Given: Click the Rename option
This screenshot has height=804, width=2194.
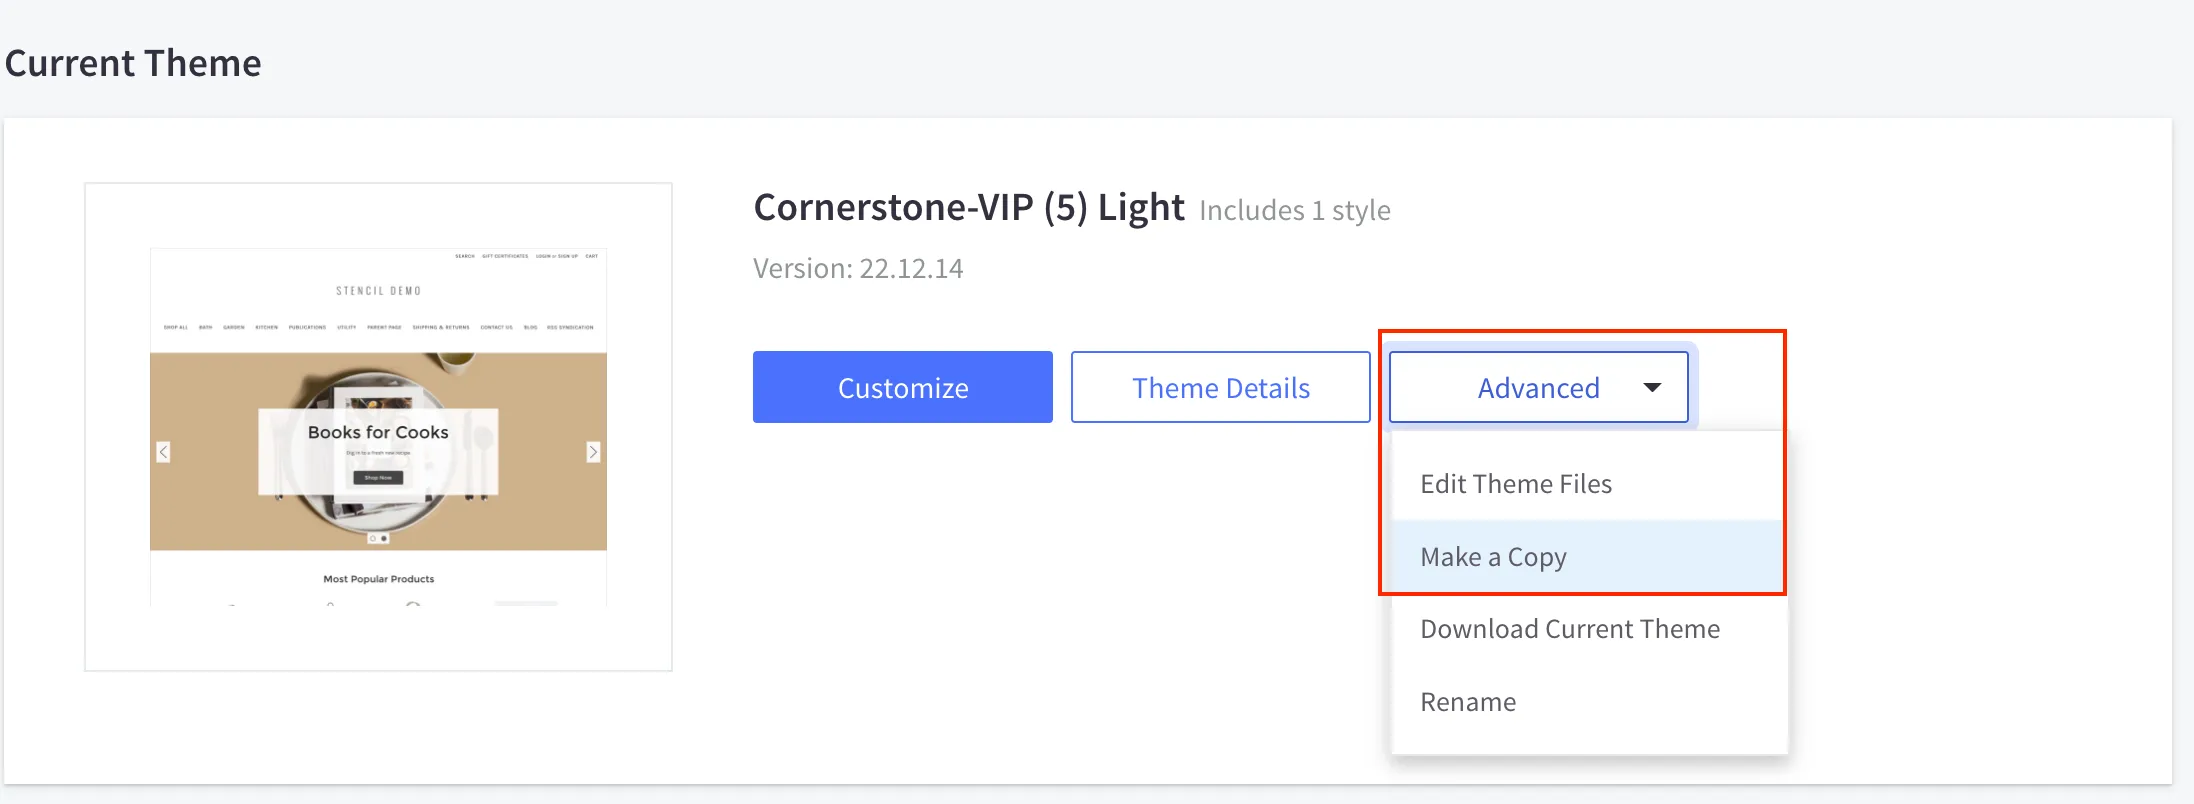Looking at the screenshot, I should (x=1467, y=701).
